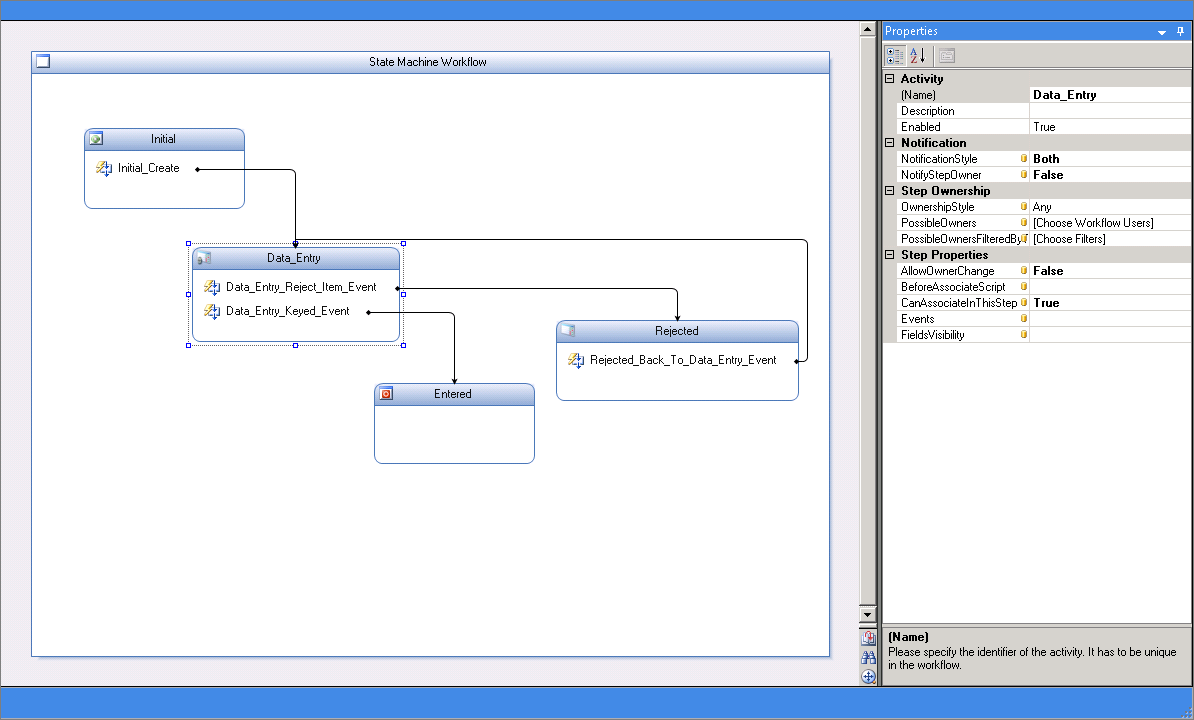Click the Entered state red icon
1194x720 pixels.
[x=386, y=393]
